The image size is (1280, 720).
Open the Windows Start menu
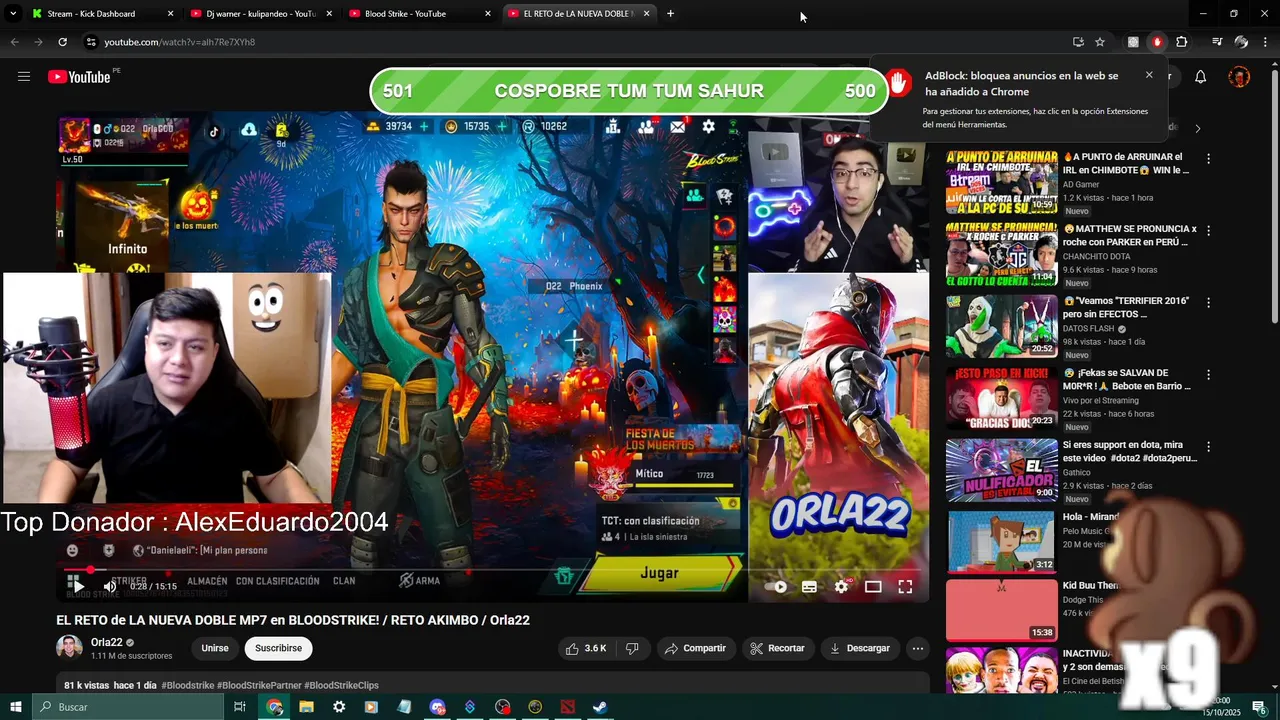click(15, 707)
